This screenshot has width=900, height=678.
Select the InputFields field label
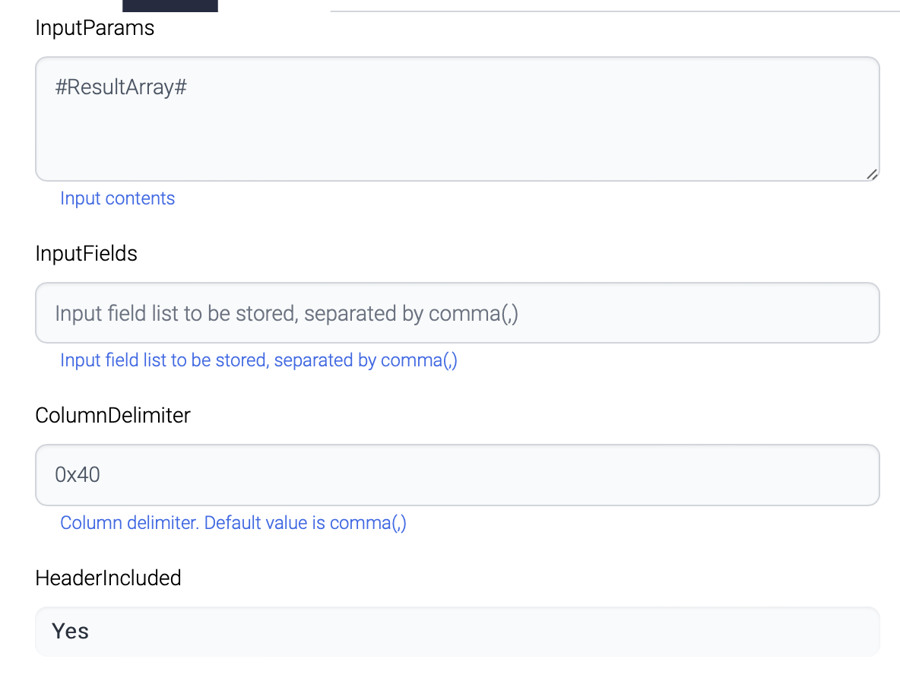tap(86, 254)
